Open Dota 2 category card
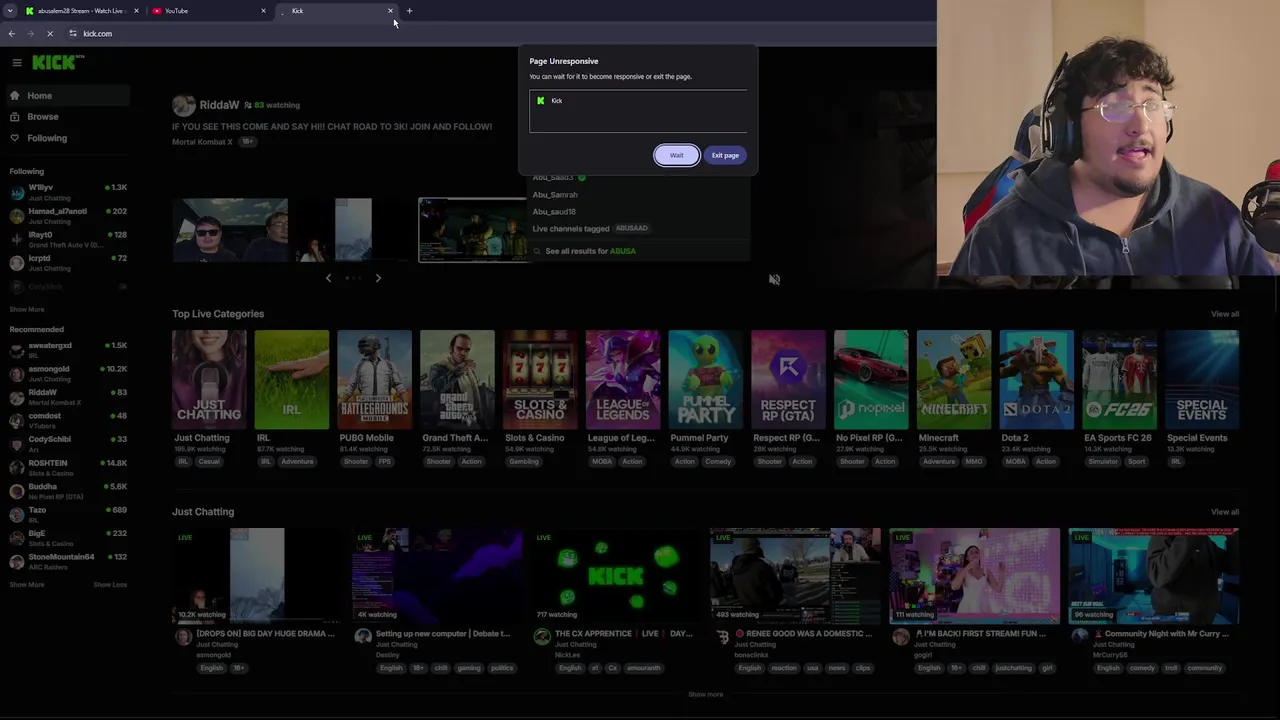Image resolution: width=1280 pixels, height=720 pixels. pos(1037,380)
